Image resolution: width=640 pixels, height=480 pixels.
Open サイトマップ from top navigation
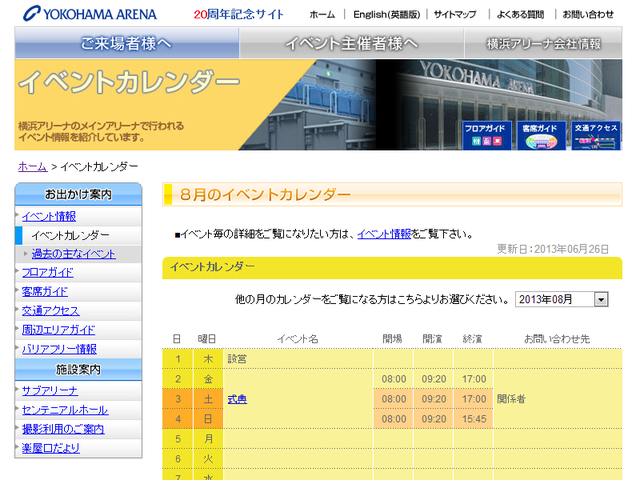tap(455, 15)
